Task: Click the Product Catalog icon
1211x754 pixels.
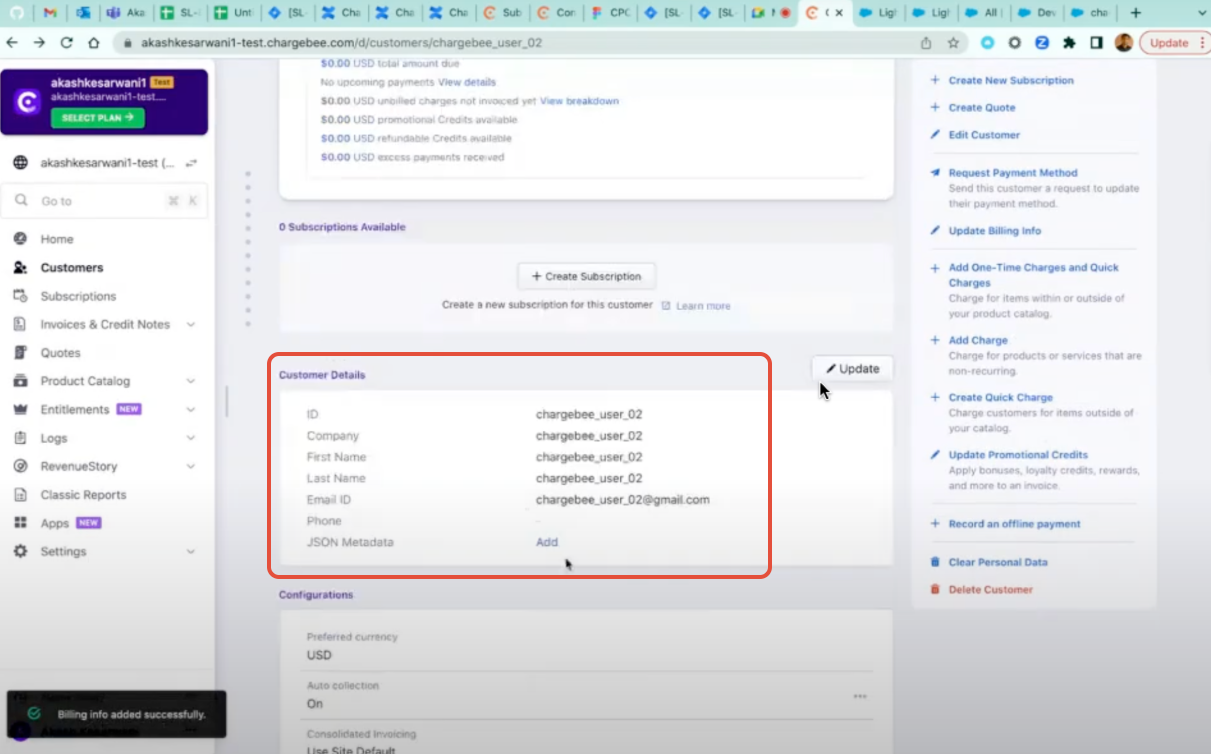Action: 20,381
